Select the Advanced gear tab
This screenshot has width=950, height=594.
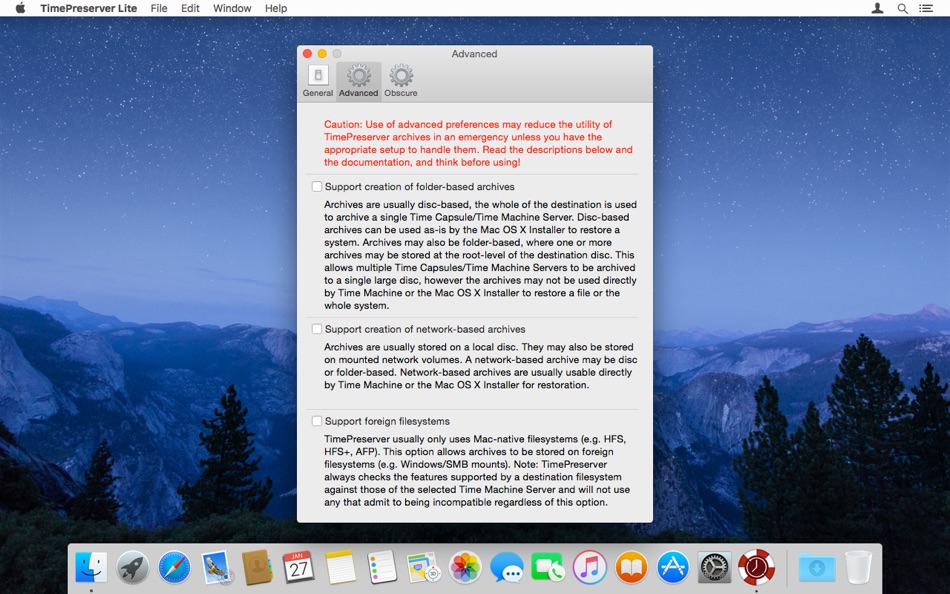(359, 81)
